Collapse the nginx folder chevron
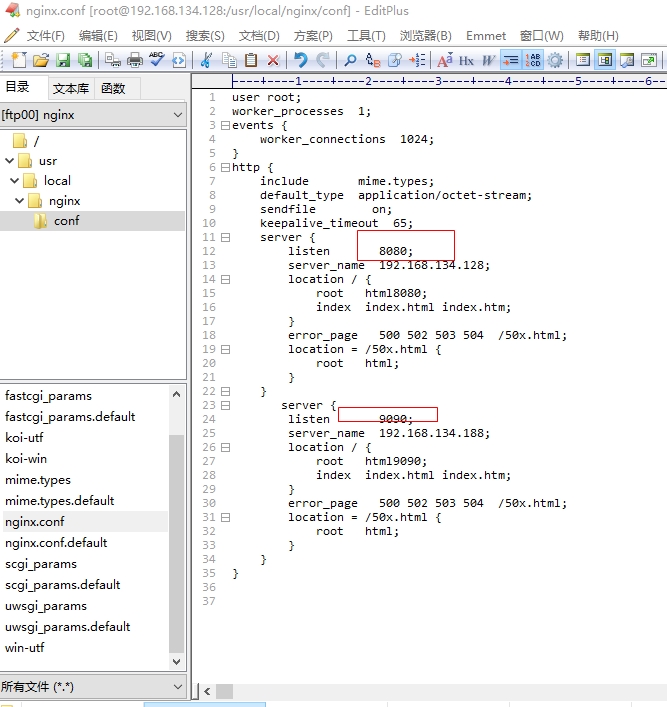 tap(19, 200)
